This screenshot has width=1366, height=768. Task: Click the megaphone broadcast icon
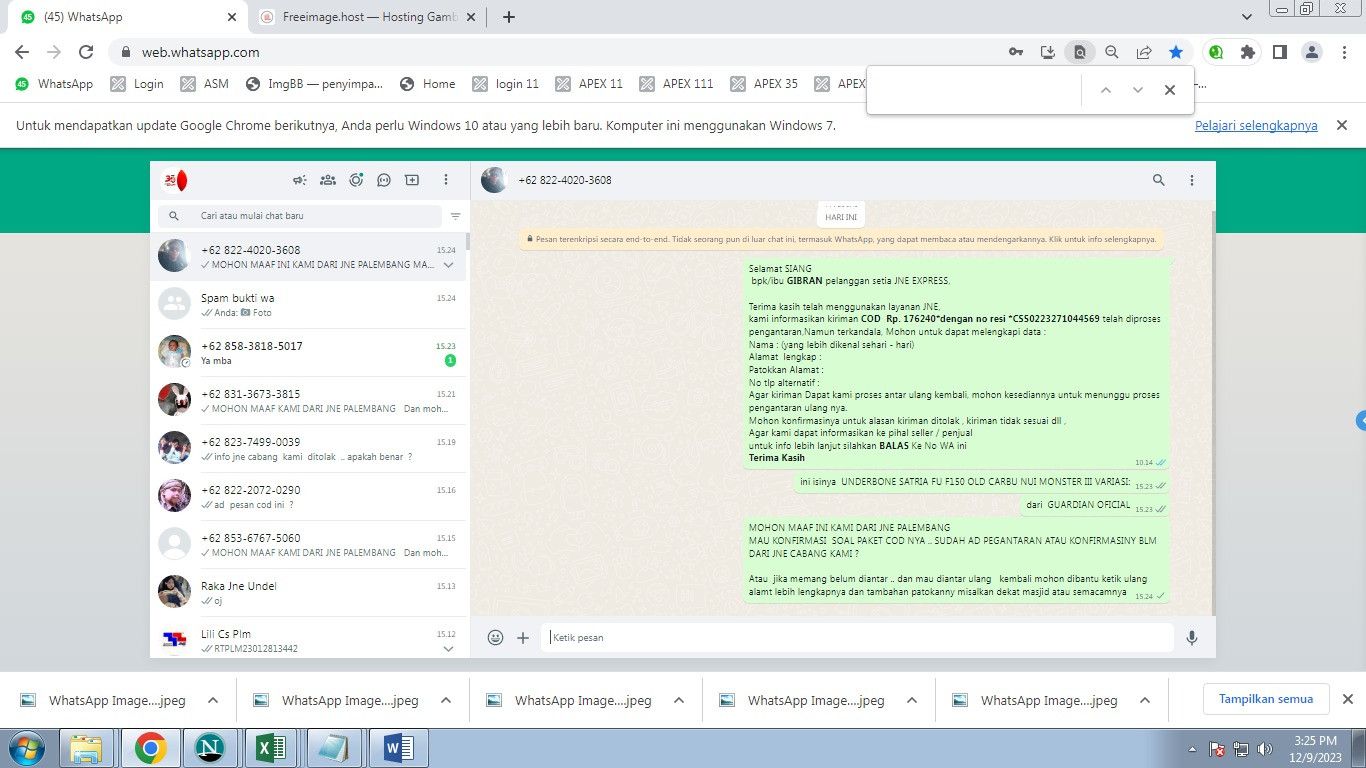coord(299,180)
